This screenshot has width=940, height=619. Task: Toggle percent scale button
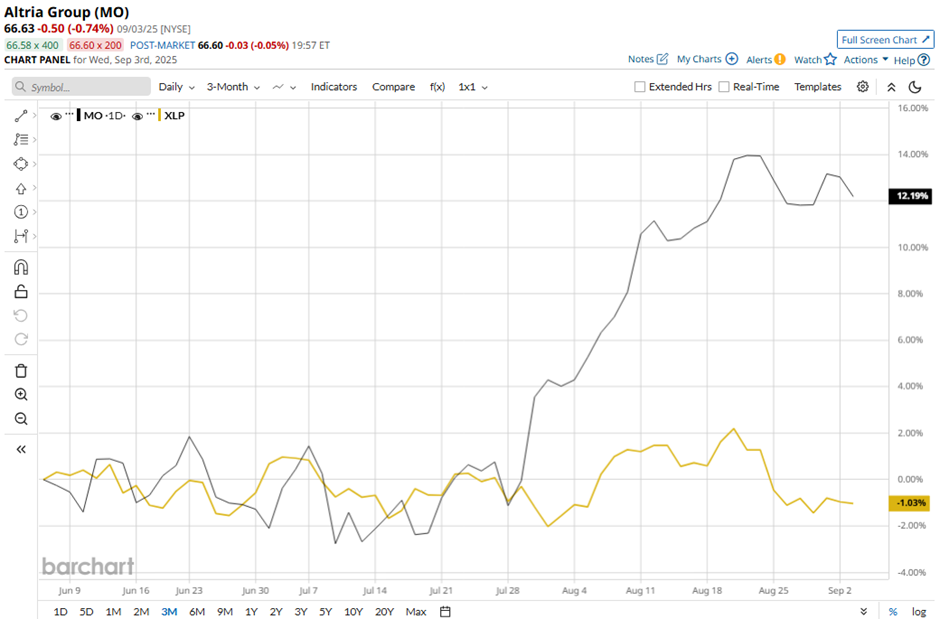(893, 611)
